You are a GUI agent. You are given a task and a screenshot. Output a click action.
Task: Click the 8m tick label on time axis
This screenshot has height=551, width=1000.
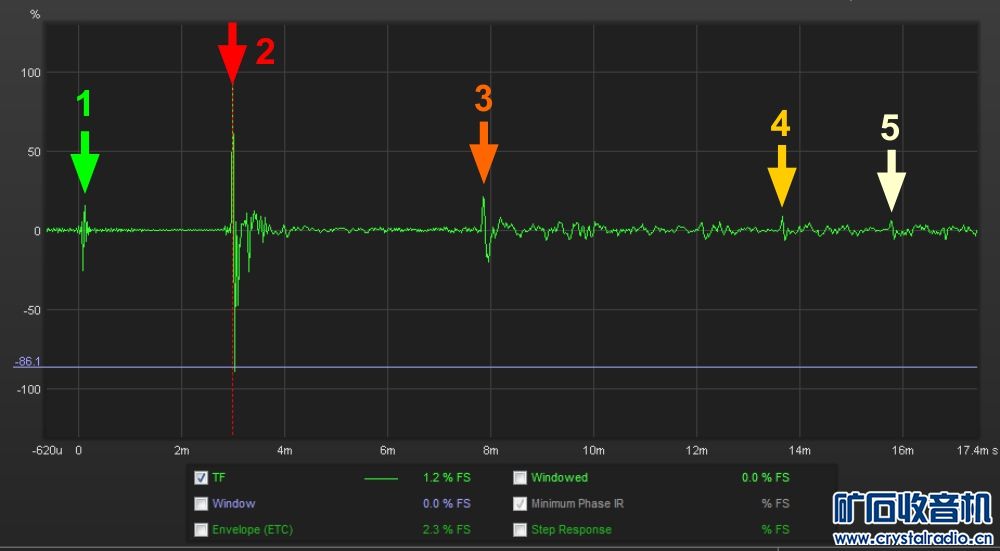tap(490, 452)
